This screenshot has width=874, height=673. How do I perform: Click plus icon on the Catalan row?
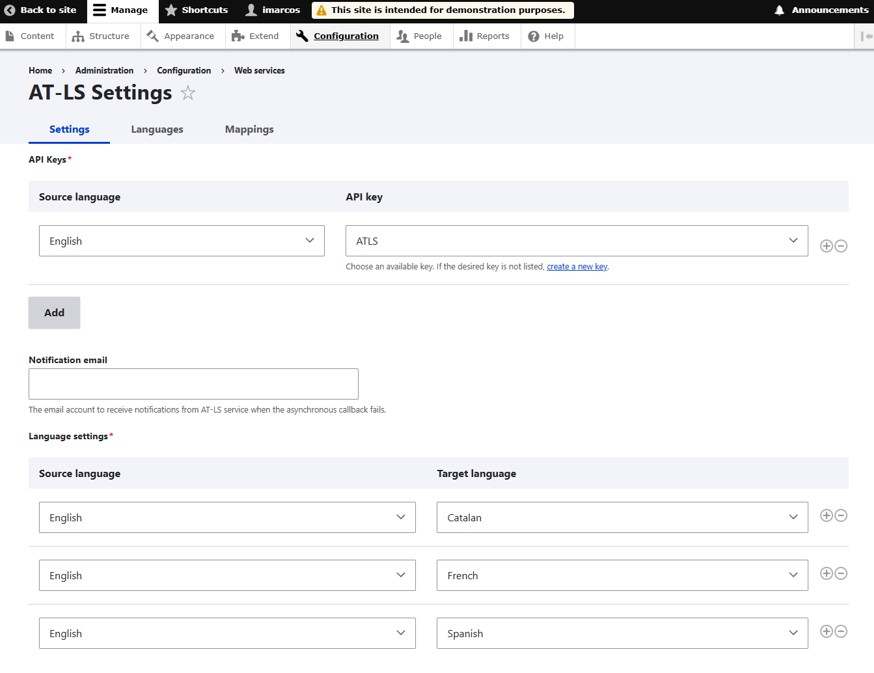(x=826, y=516)
